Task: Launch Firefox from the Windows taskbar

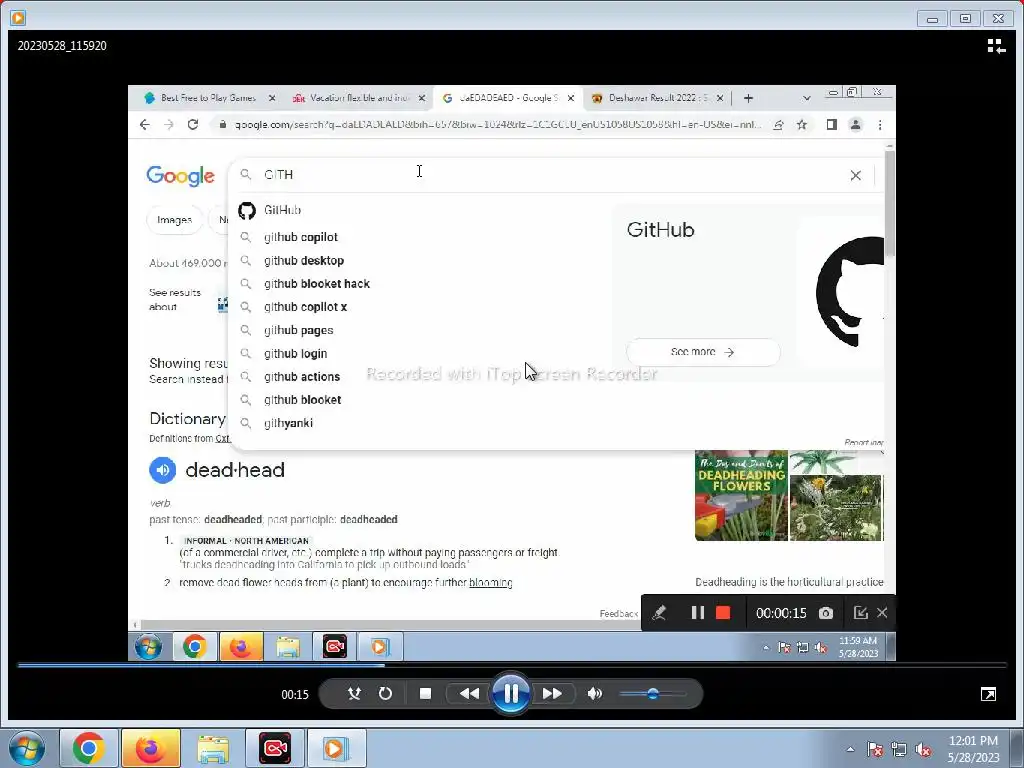Action: tap(150, 748)
